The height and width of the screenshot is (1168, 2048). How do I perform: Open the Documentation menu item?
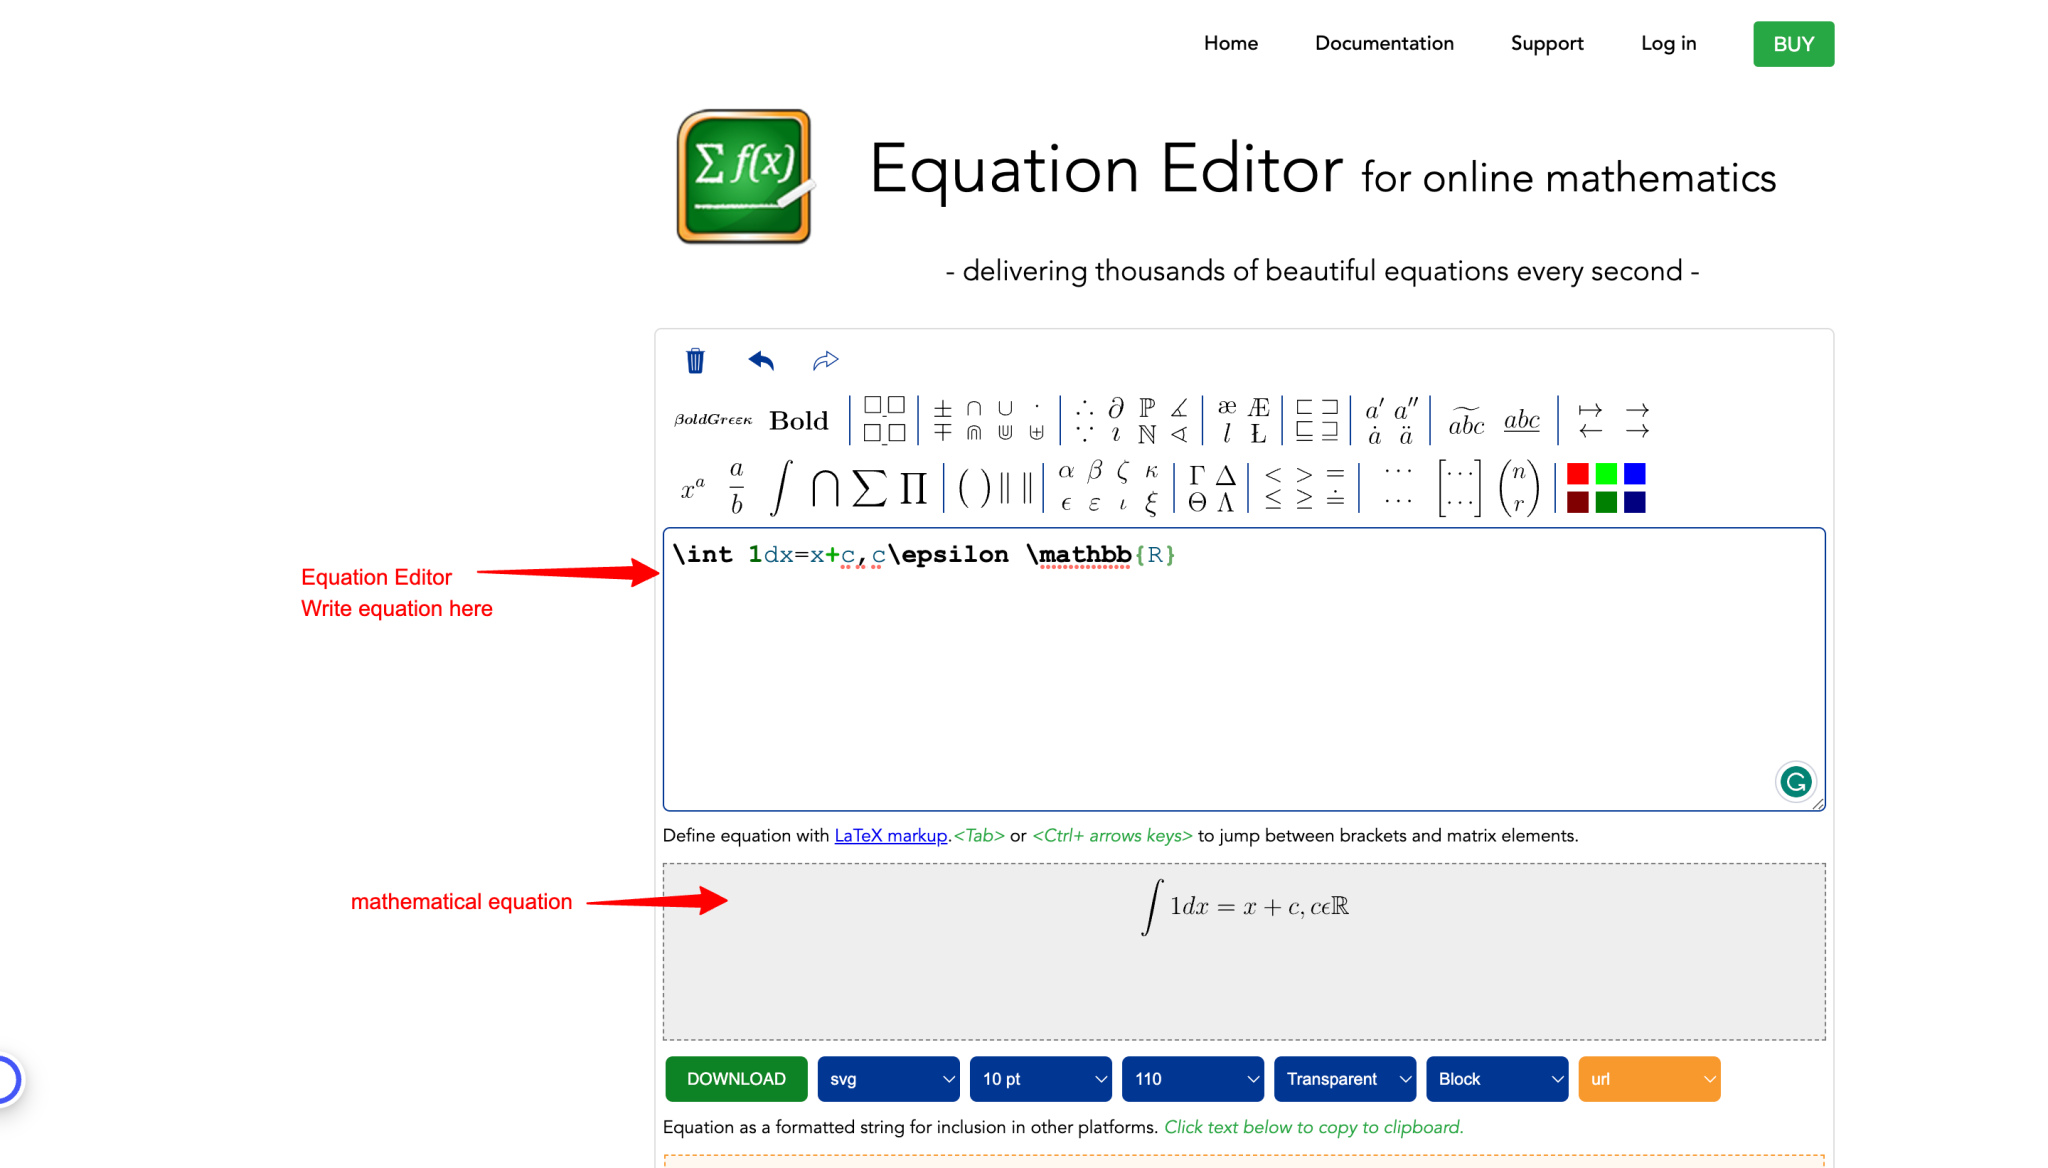tap(1384, 43)
